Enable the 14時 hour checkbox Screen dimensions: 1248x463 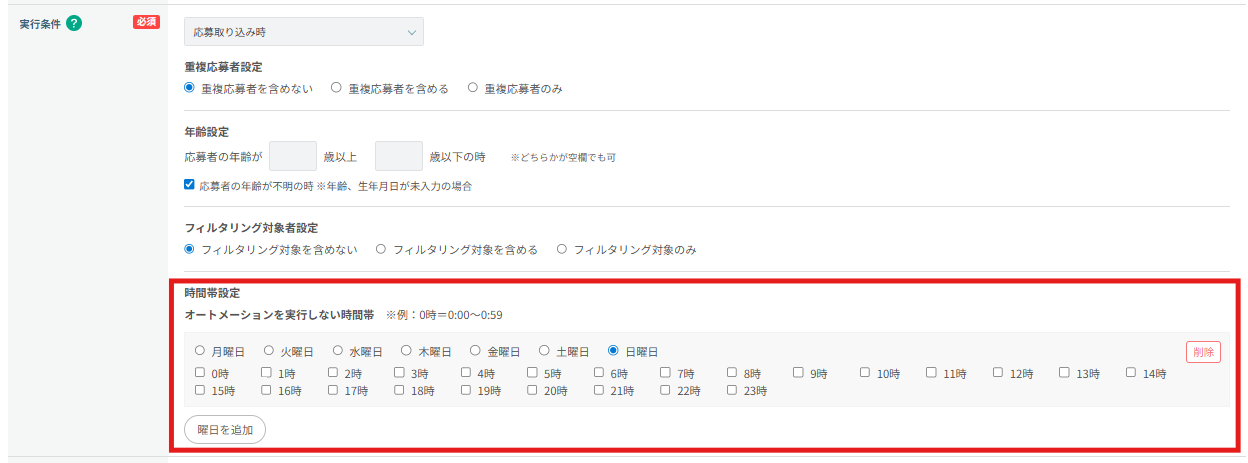[x=1131, y=373]
